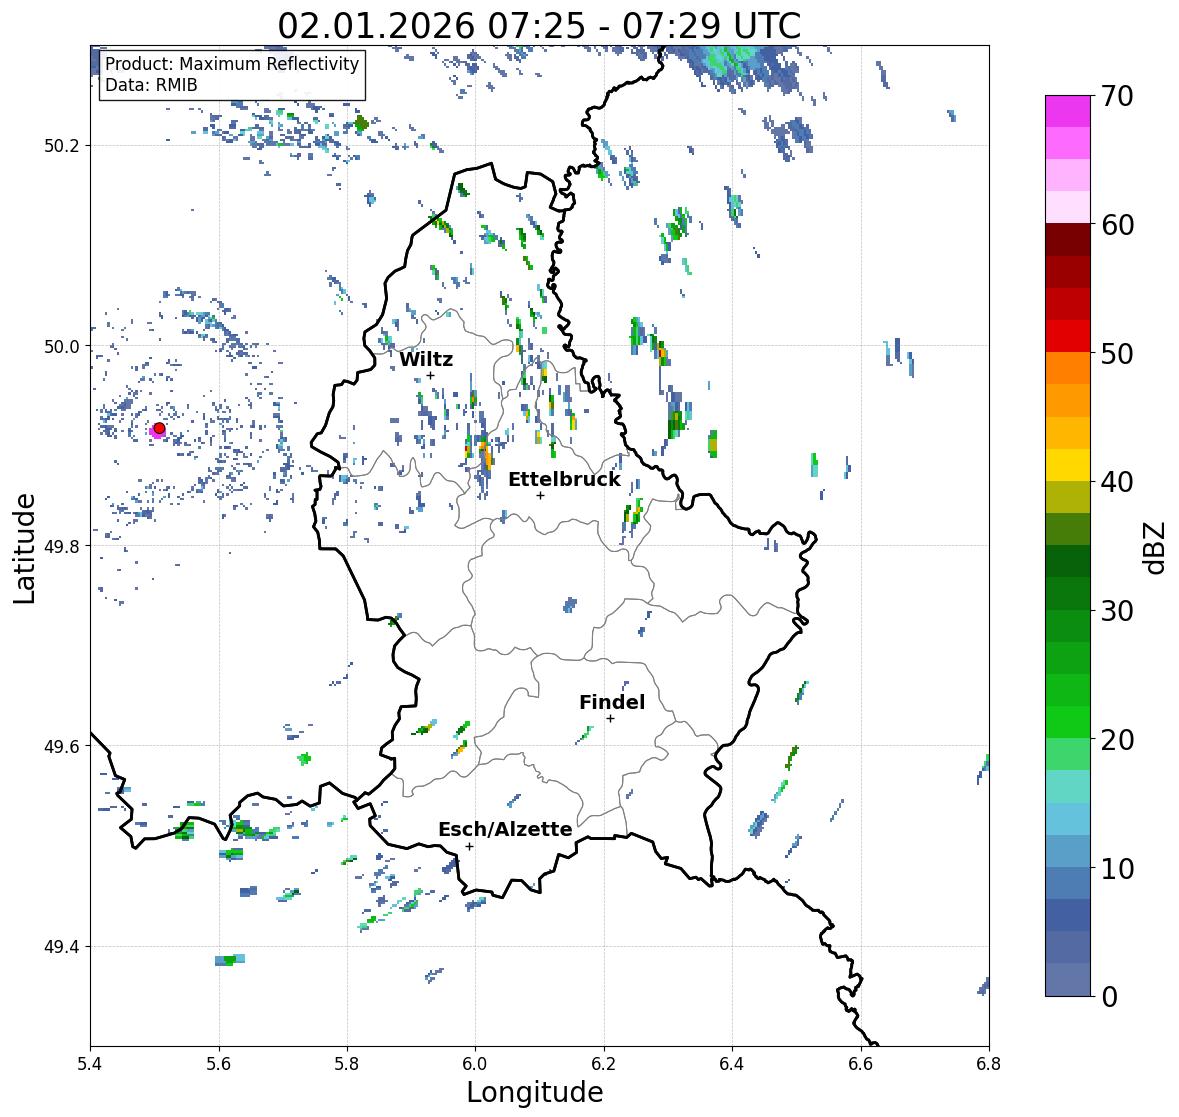
Task: Click the 5.8 longitude tick label
Action: pos(347,1064)
